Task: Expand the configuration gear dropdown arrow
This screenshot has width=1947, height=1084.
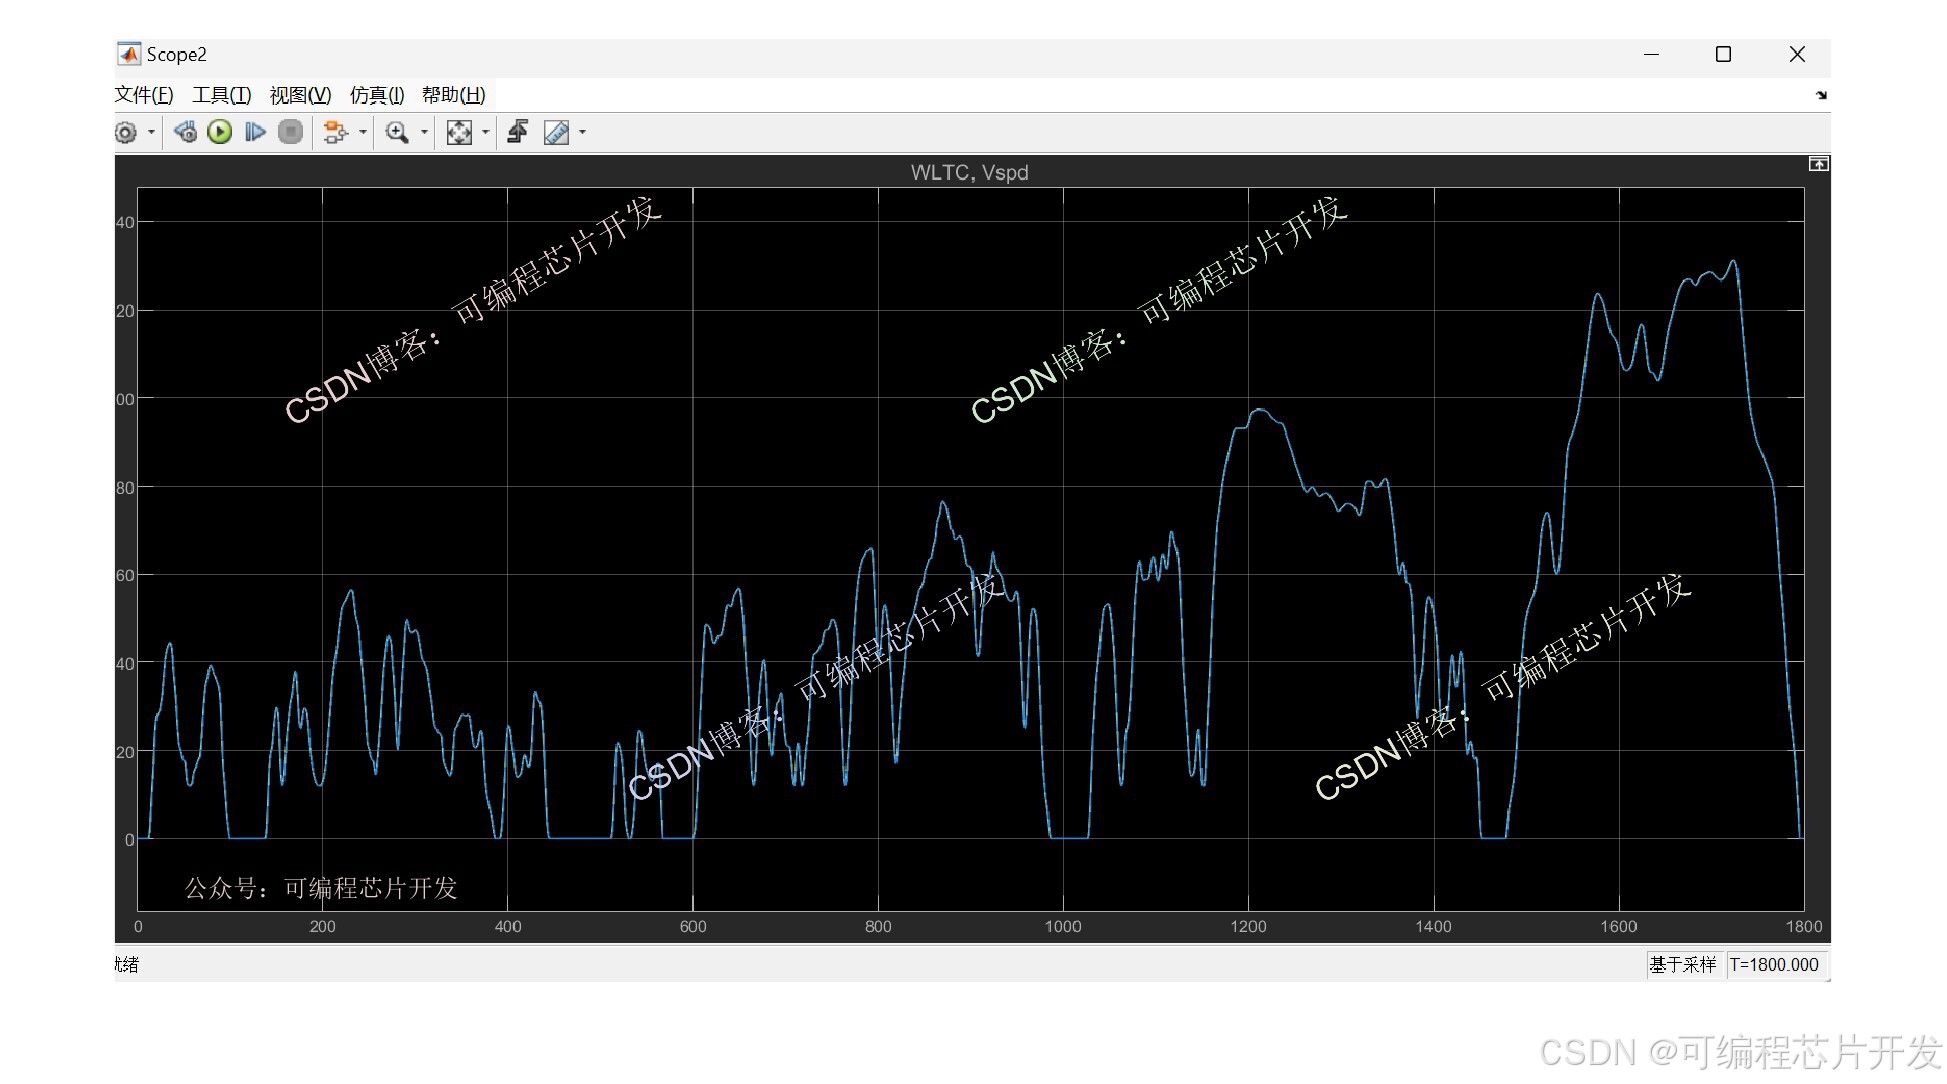Action: tap(152, 132)
